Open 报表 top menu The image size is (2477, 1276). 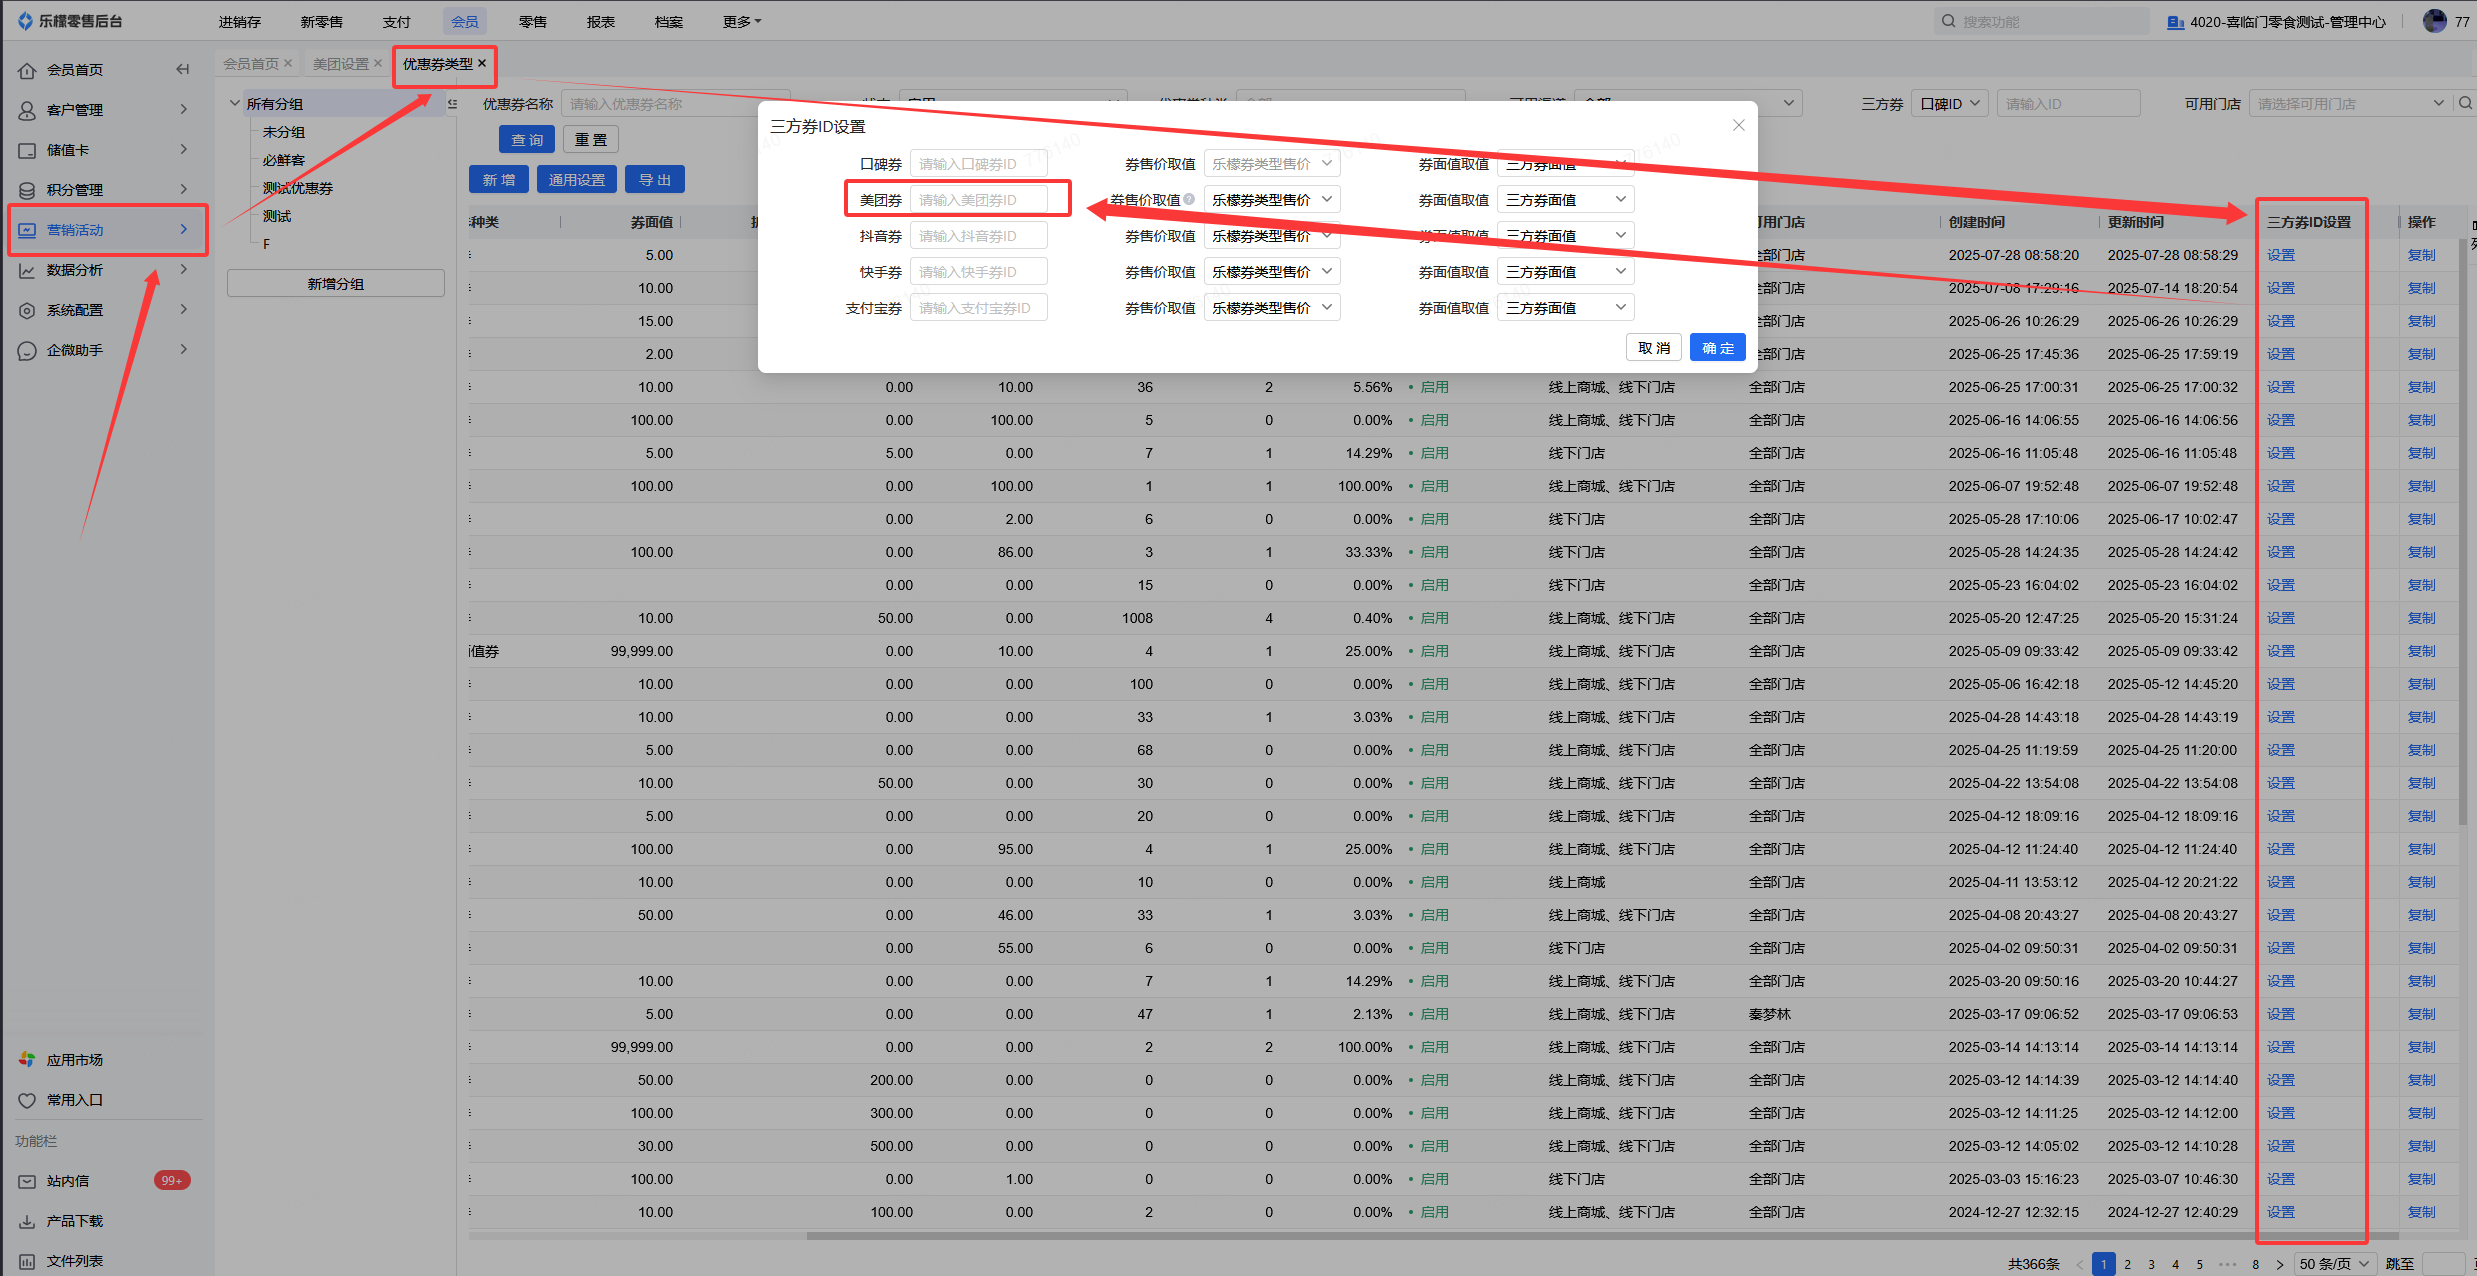pos(601,21)
